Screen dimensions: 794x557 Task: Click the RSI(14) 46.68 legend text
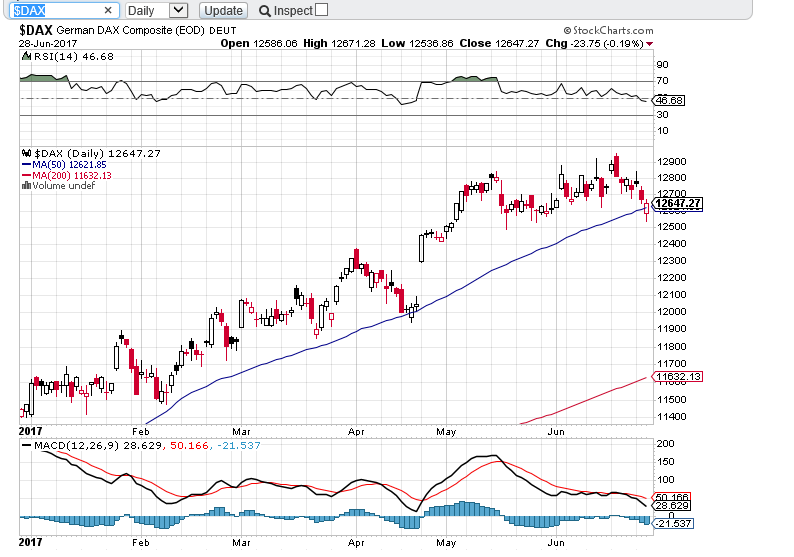(x=74, y=56)
